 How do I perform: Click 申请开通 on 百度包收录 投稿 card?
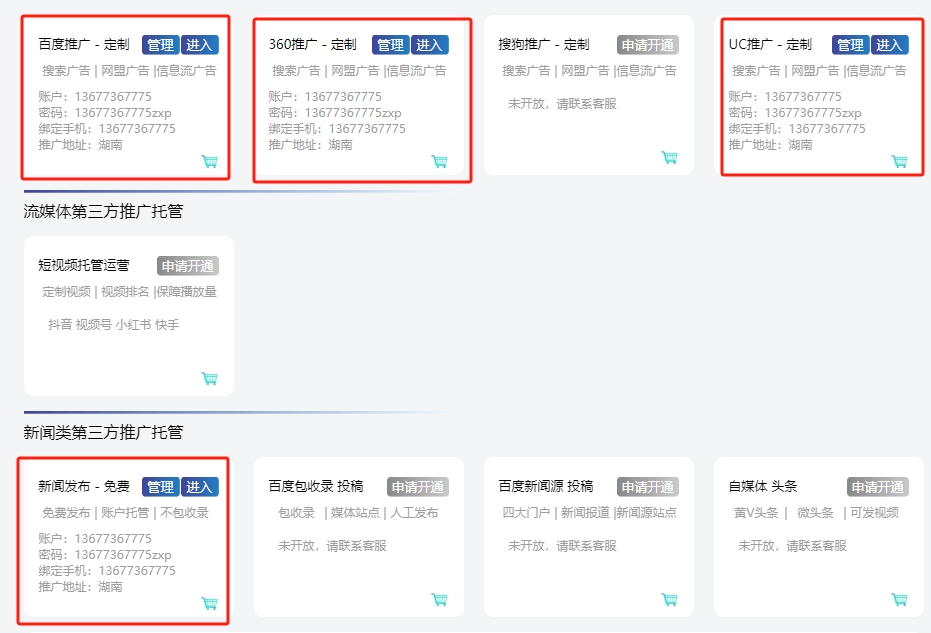pyautogui.click(x=417, y=487)
